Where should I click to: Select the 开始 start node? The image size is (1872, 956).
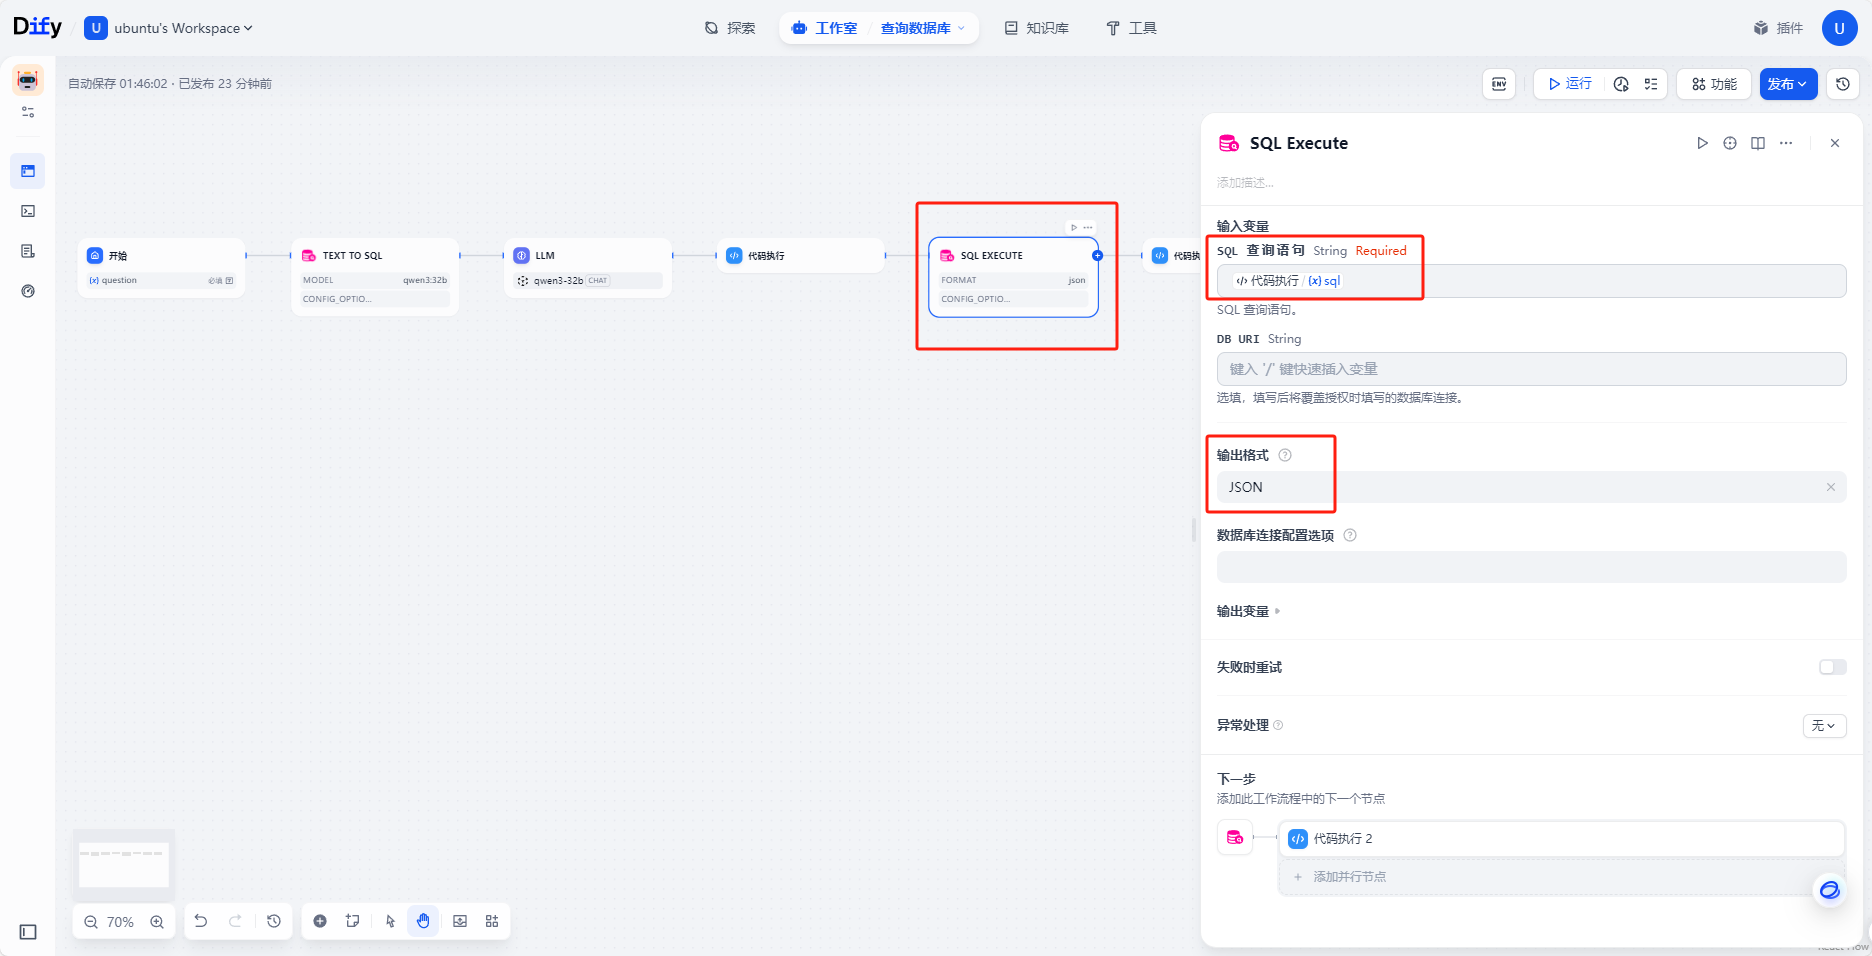point(162,267)
